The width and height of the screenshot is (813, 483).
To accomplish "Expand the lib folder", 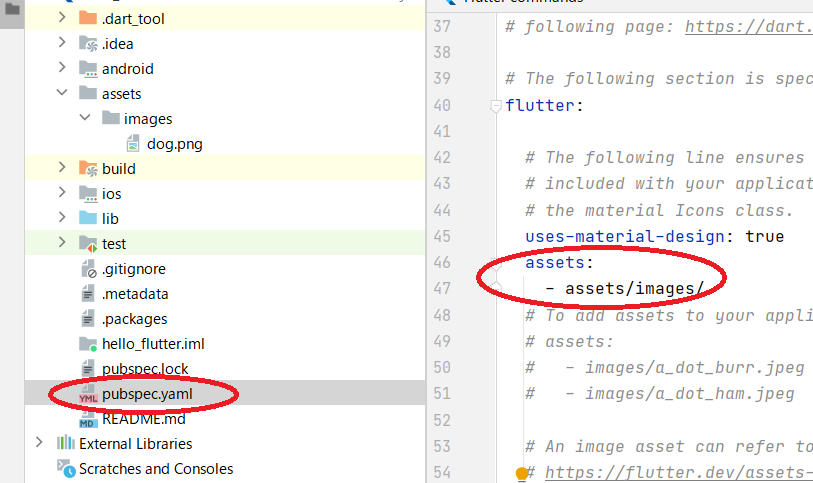I will (62, 217).
